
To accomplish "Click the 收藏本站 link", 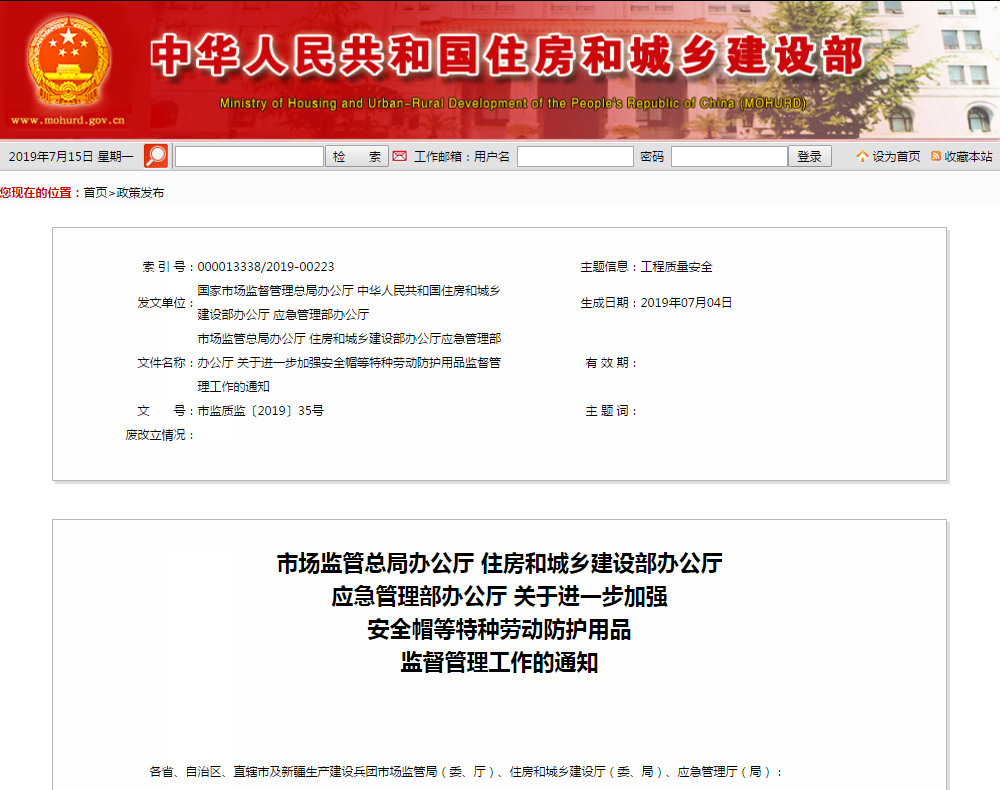I will (x=968, y=157).
